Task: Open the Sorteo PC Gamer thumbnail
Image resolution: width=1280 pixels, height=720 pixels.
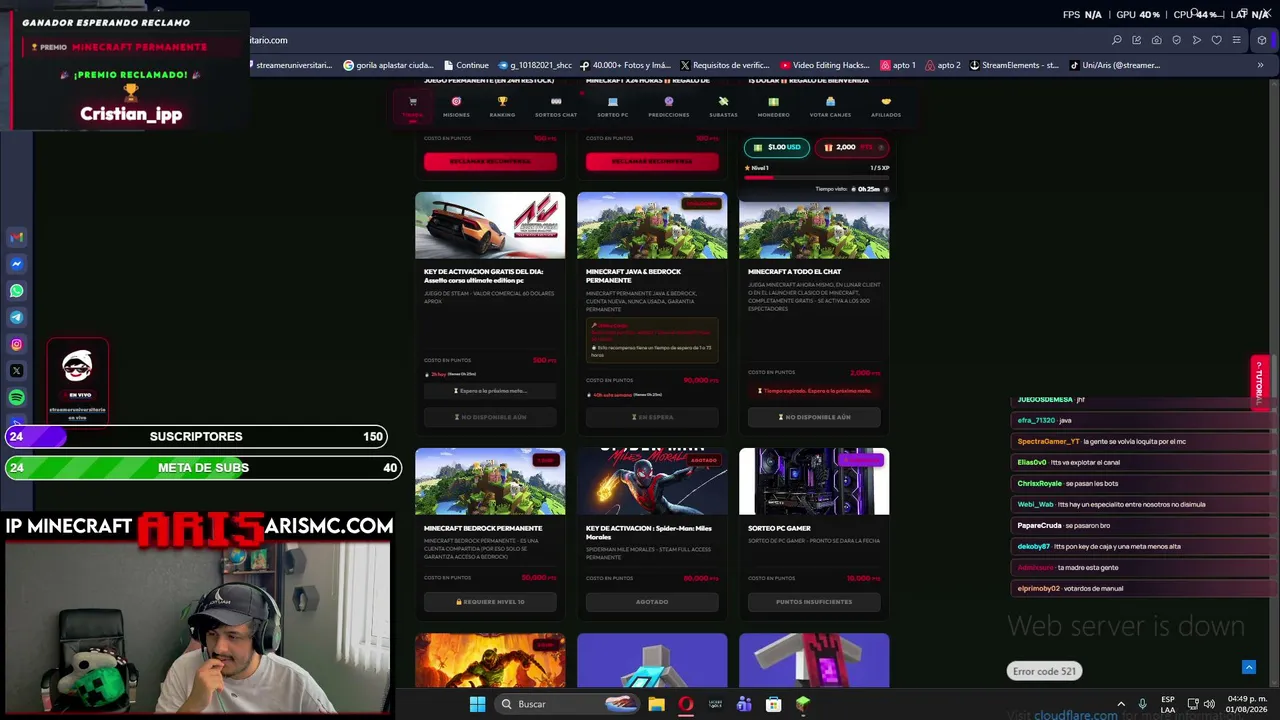Action: (x=814, y=481)
